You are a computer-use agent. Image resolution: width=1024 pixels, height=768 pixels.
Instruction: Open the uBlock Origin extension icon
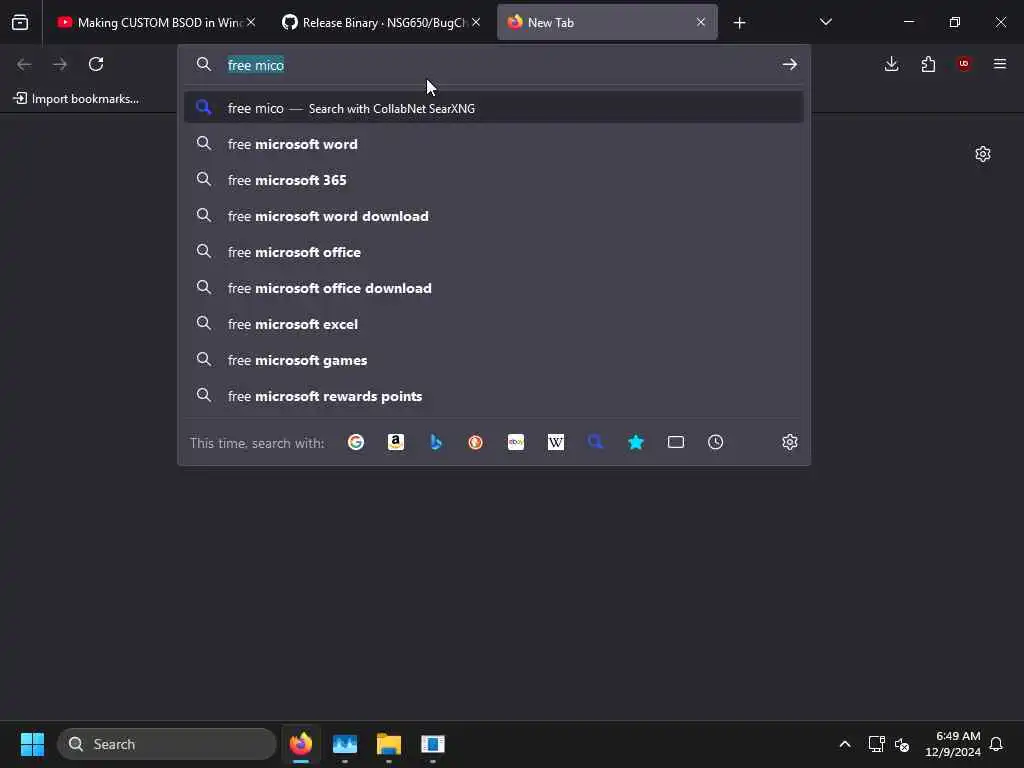point(964,64)
